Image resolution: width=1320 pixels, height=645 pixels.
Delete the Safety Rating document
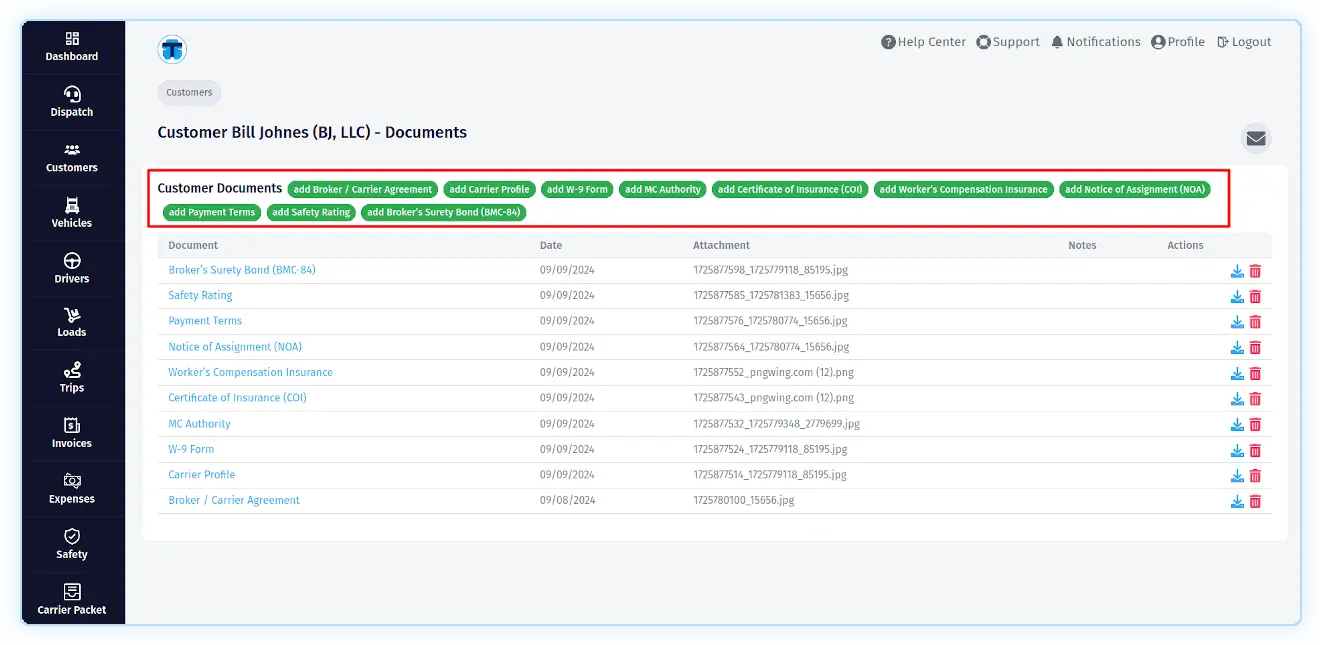click(1255, 297)
